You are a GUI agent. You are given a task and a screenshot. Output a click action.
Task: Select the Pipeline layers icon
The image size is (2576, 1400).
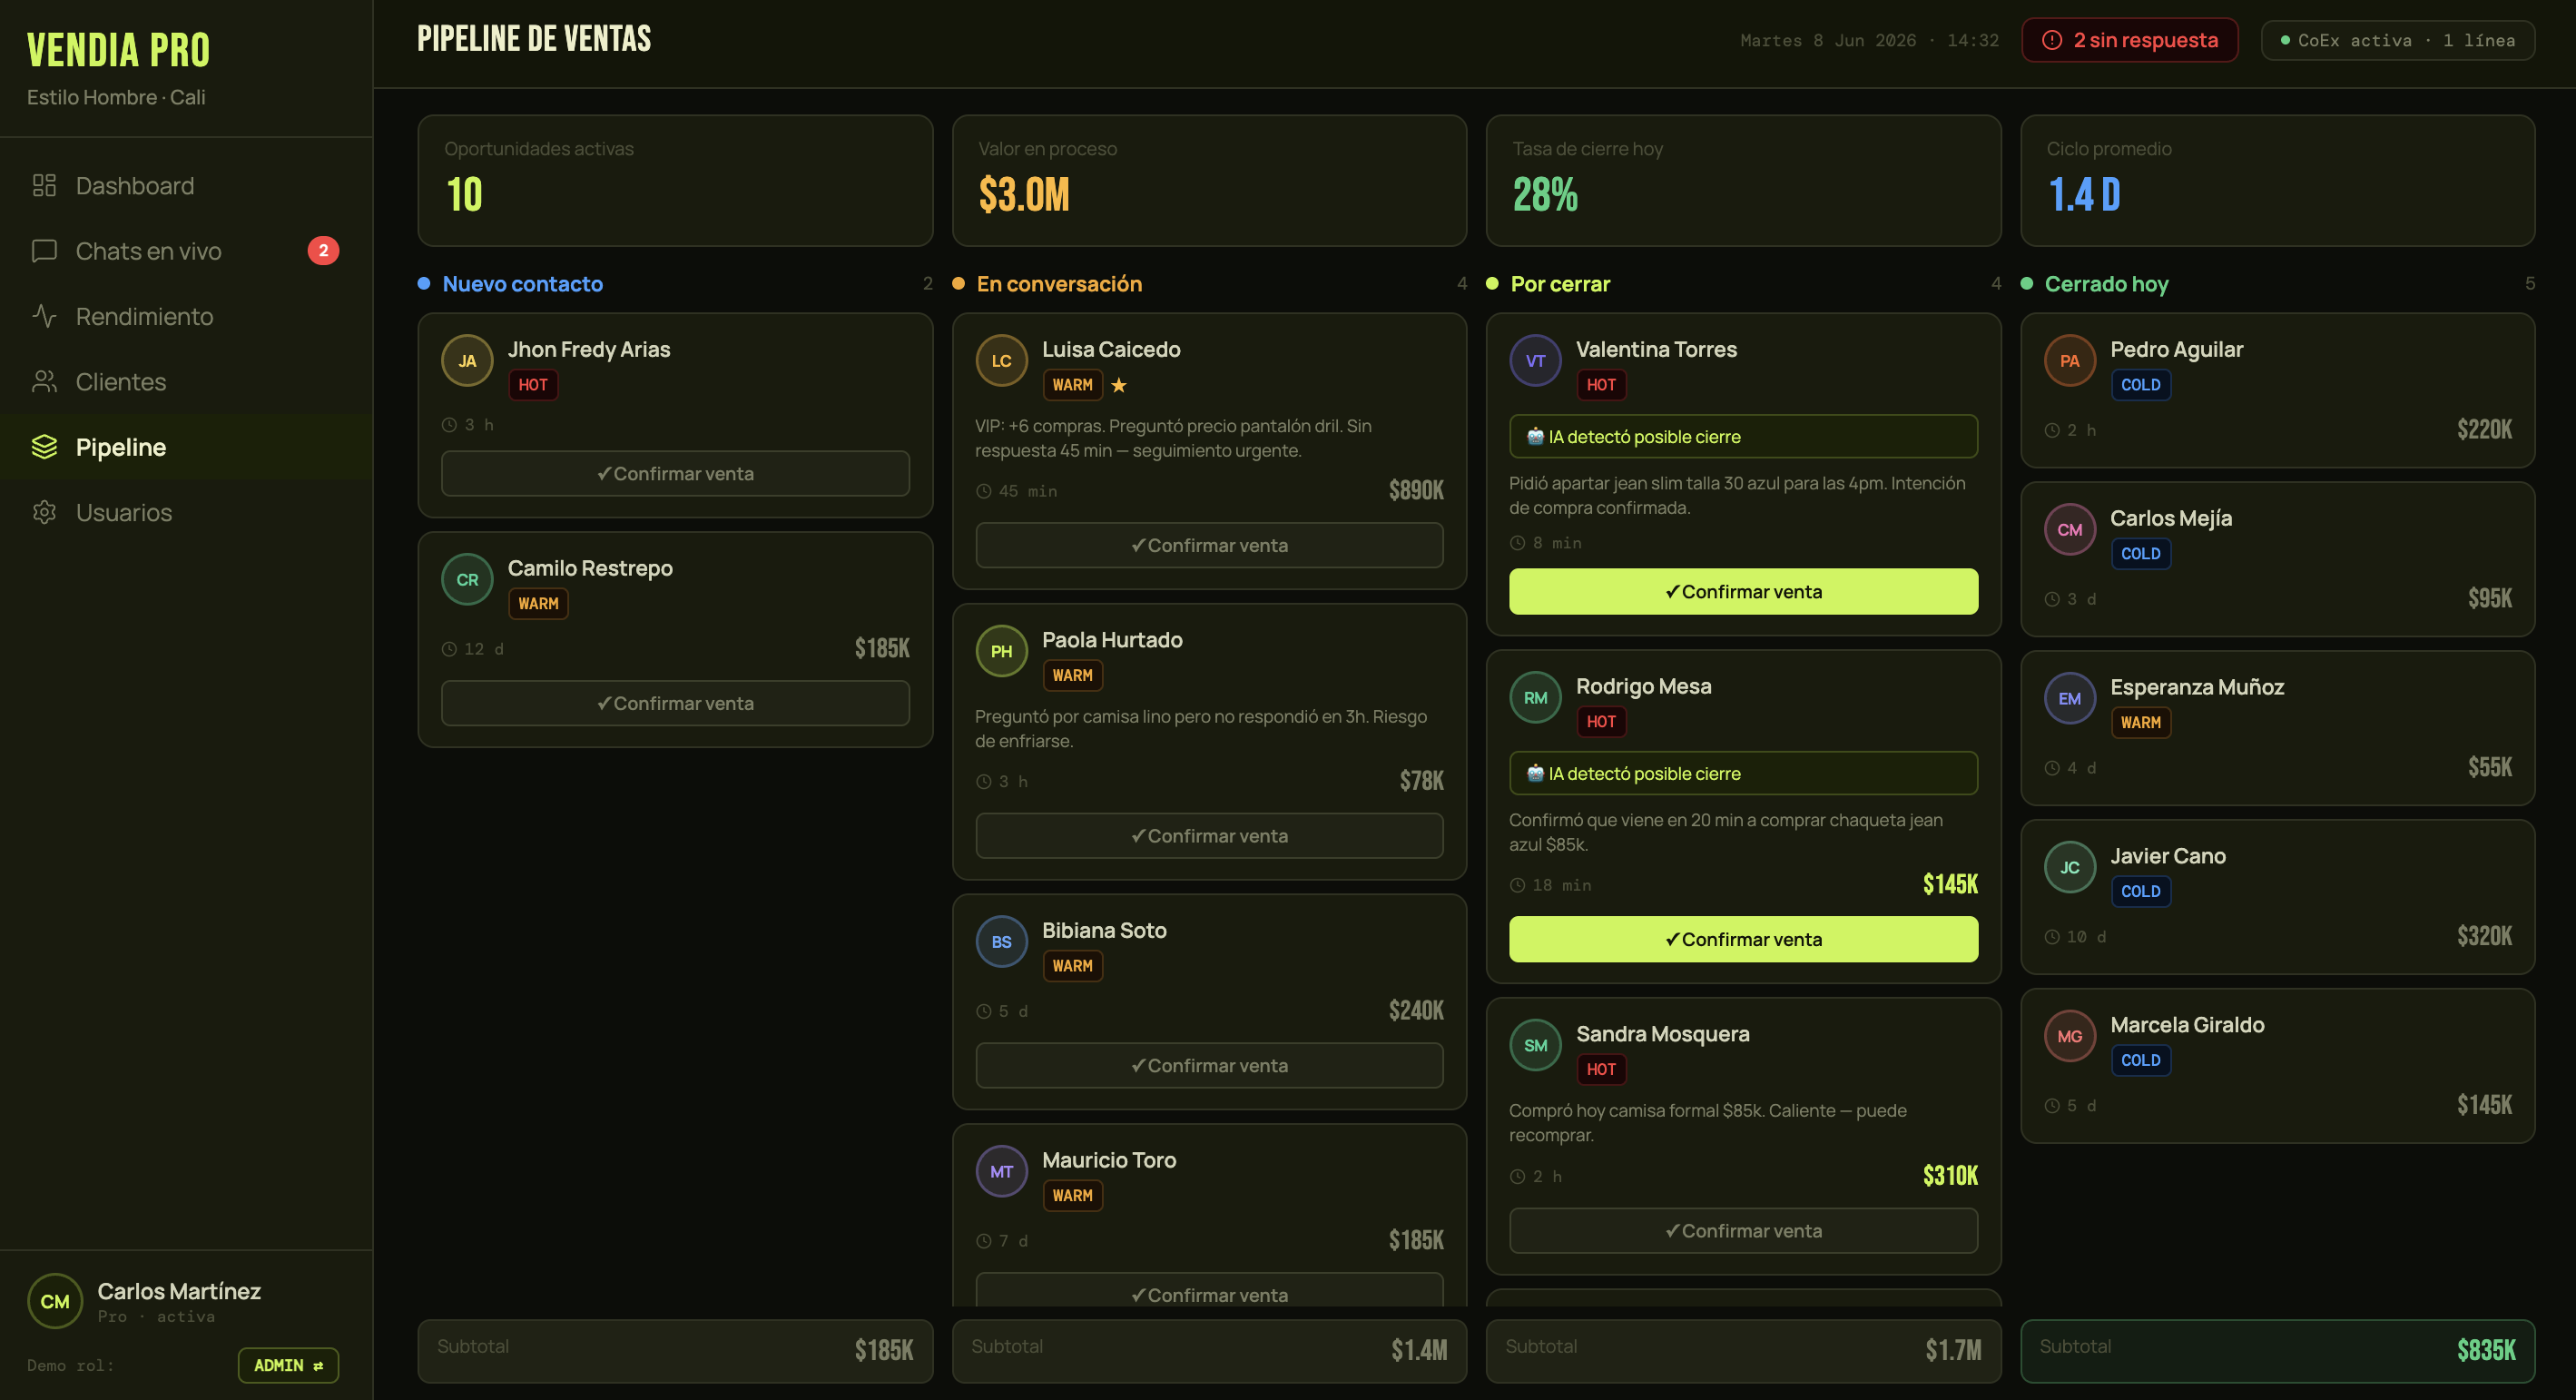point(44,447)
